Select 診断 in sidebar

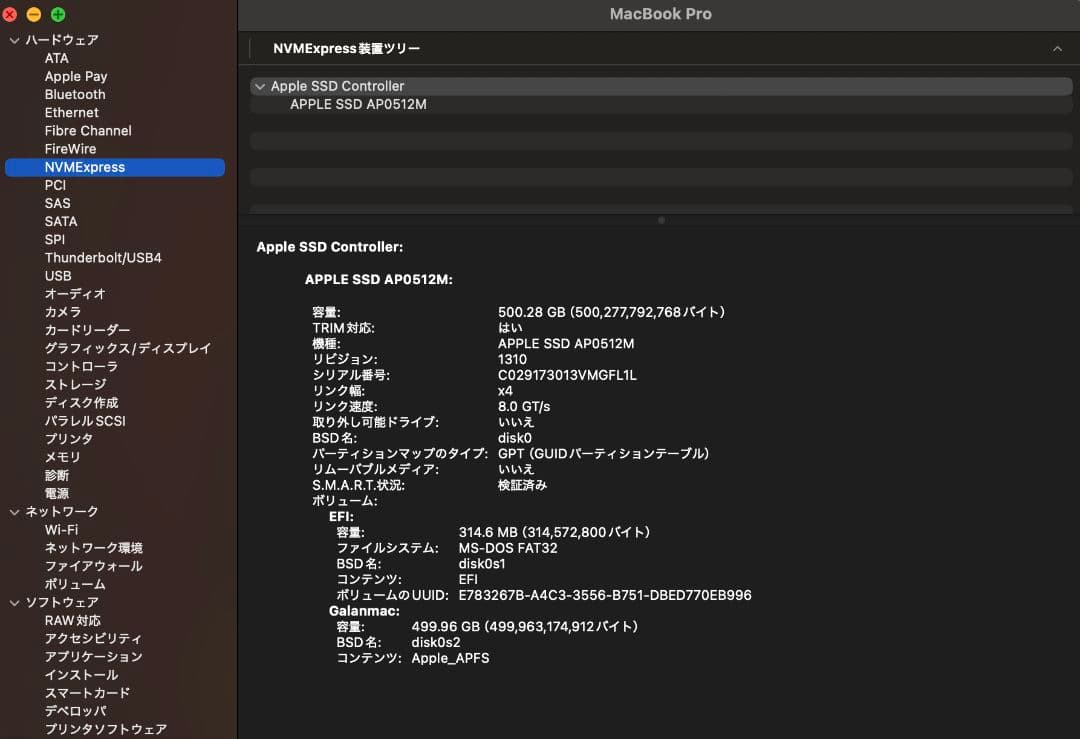pyautogui.click(x=56, y=475)
